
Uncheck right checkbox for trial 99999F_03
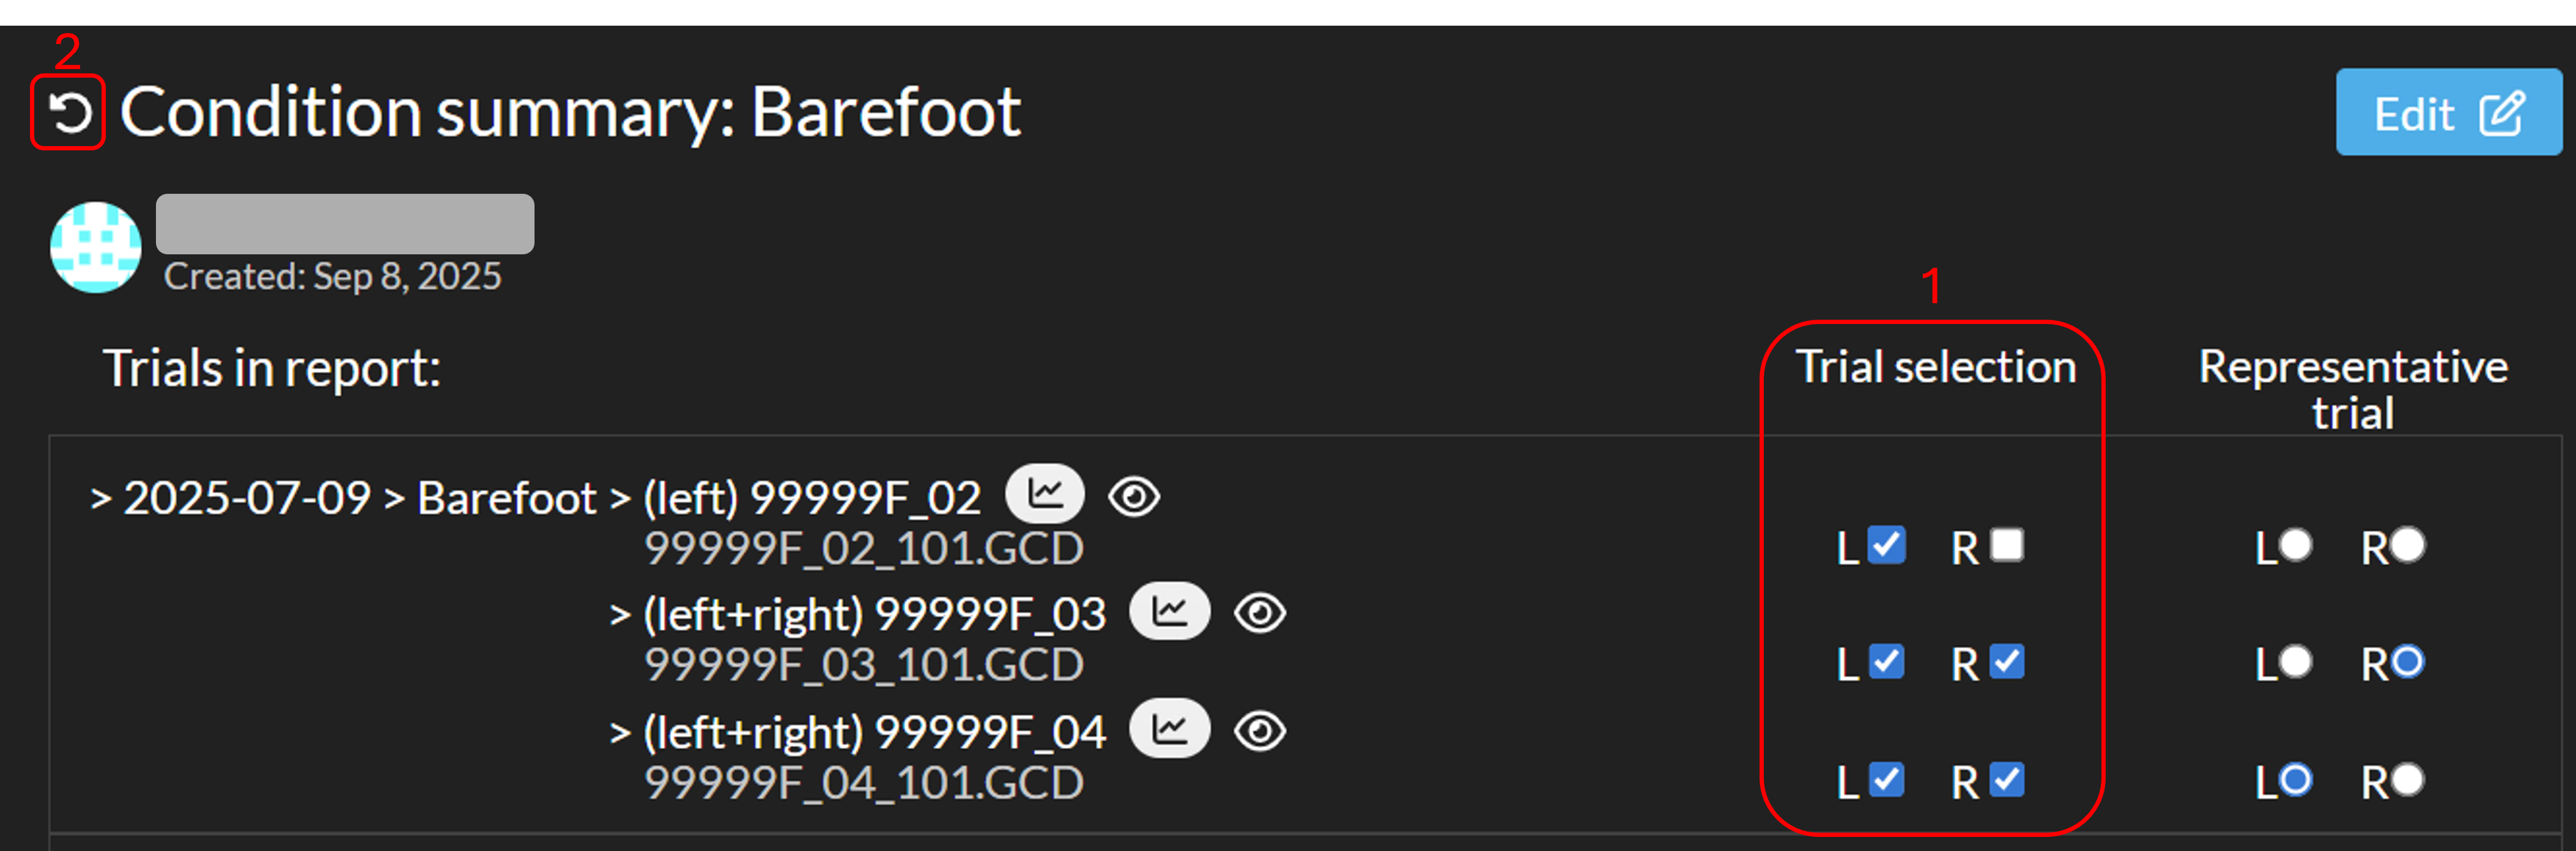pyautogui.click(x=2006, y=662)
